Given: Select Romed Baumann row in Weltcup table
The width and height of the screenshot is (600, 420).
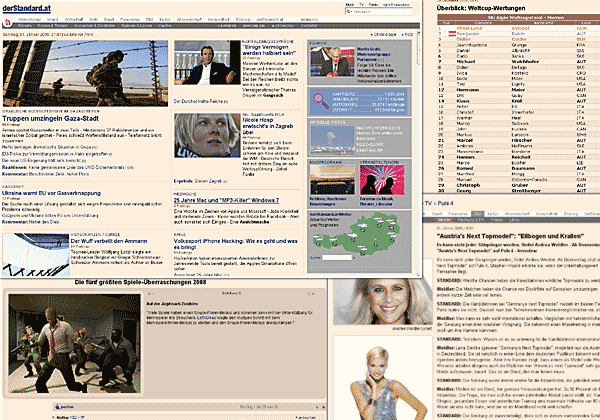Looking at the screenshot, I should pos(518,168).
